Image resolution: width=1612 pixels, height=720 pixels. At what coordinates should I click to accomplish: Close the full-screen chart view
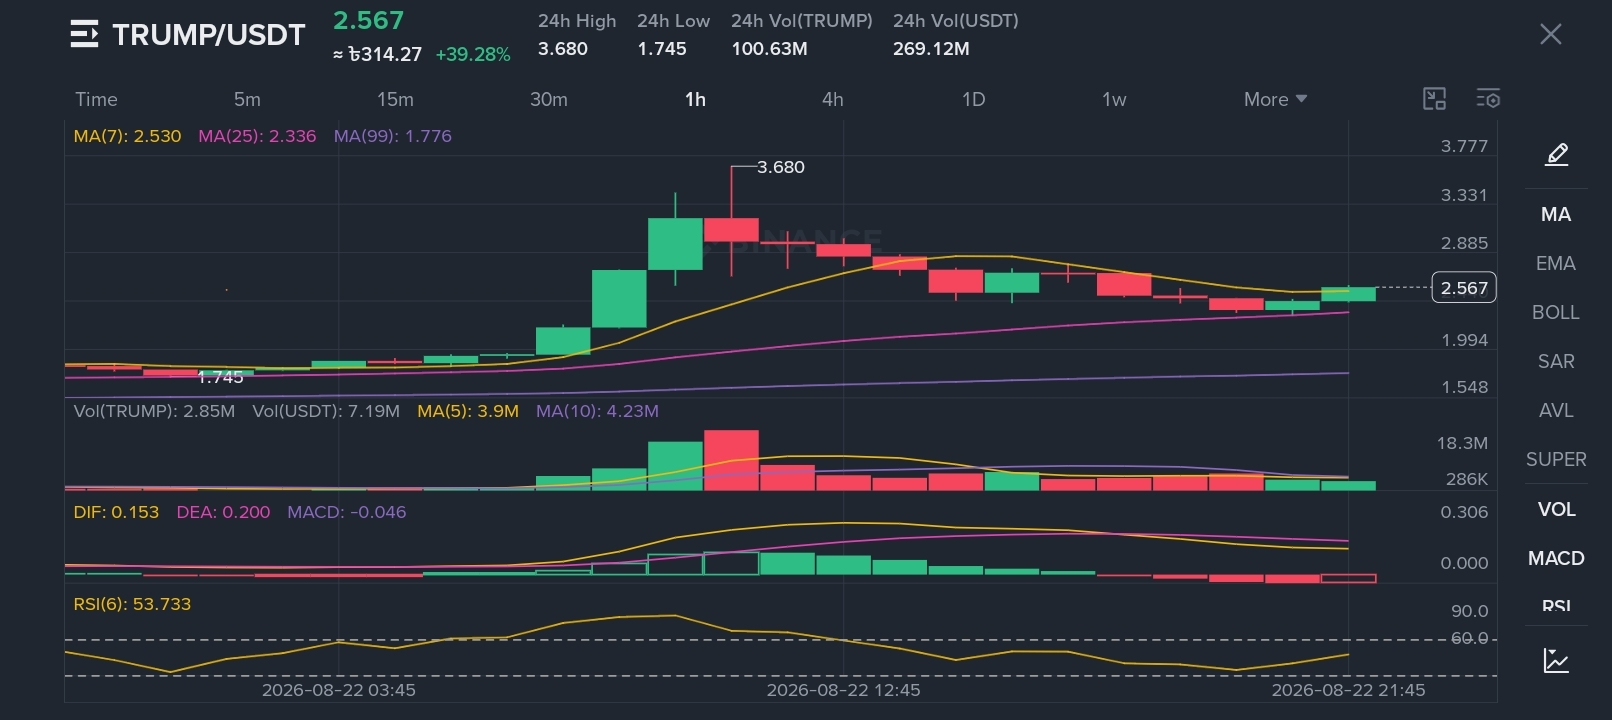click(x=1550, y=34)
